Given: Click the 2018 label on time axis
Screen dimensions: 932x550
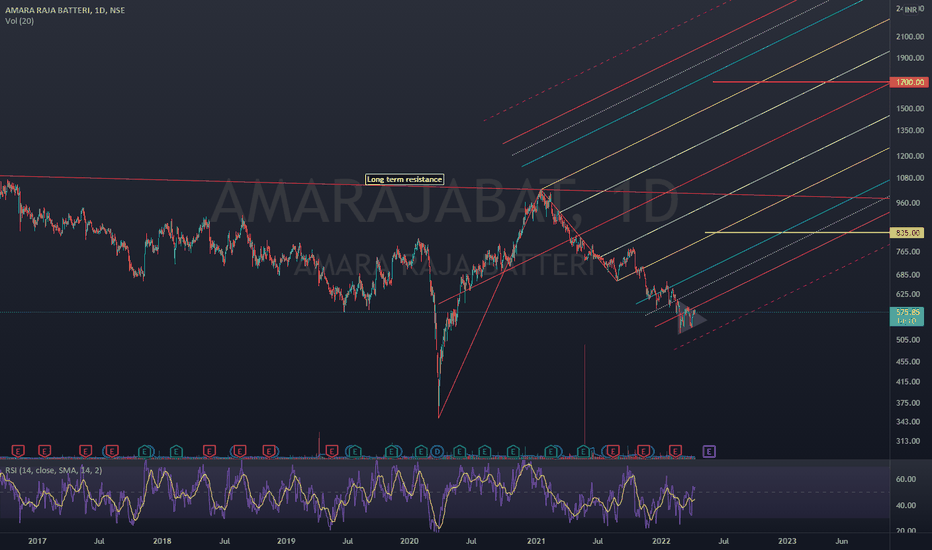Looking at the screenshot, I should pos(162,541).
